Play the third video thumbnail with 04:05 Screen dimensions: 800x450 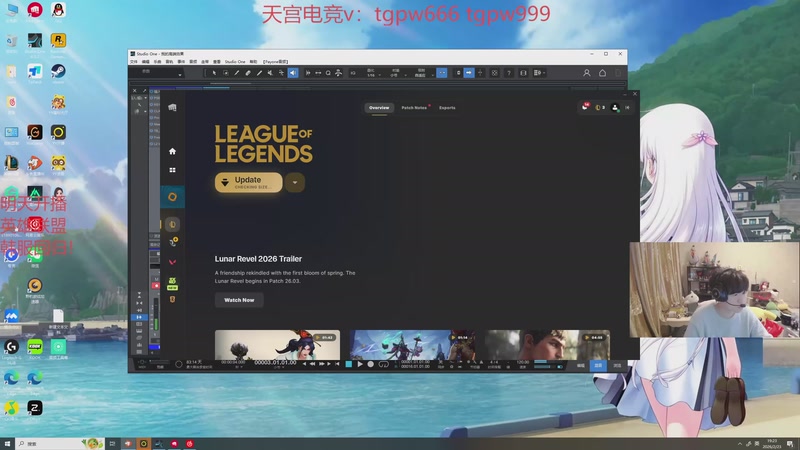coord(547,345)
